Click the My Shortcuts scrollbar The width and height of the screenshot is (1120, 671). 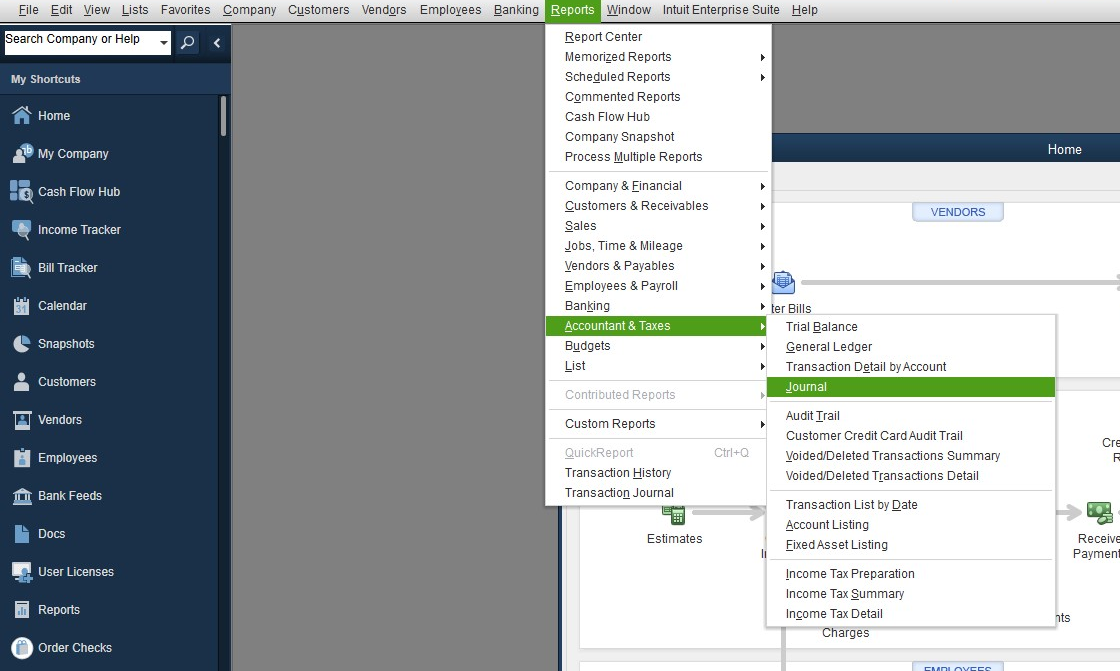[x=223, y=116]
